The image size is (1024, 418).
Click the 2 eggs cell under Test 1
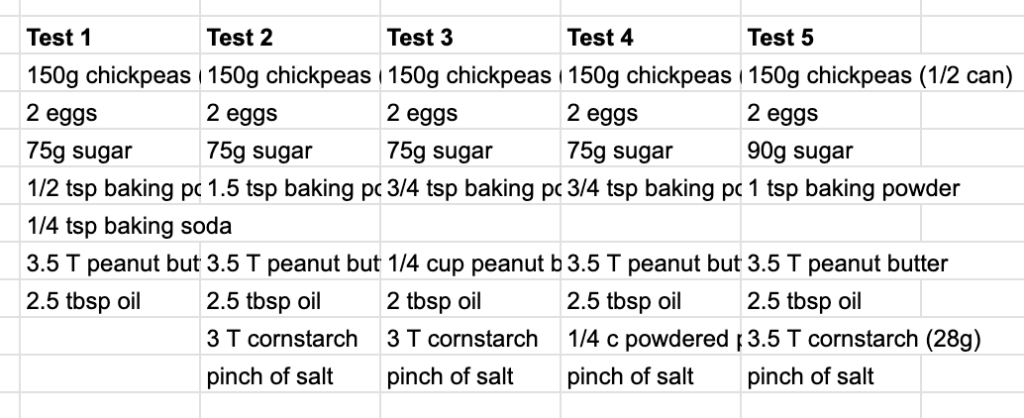(62, 113)
